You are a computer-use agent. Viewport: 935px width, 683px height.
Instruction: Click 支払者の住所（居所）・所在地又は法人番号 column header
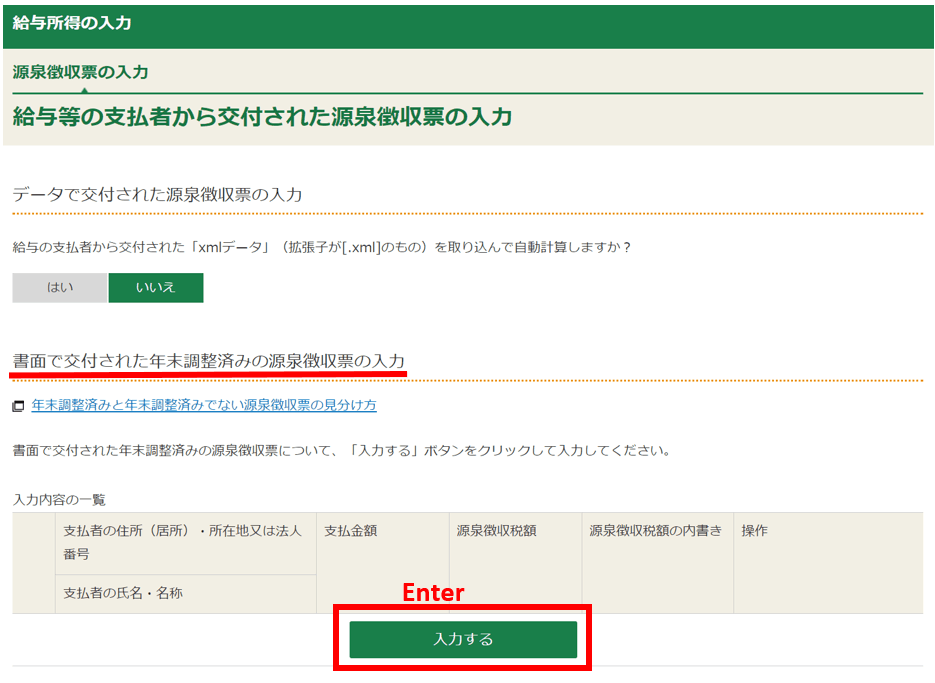coord(185,543)
